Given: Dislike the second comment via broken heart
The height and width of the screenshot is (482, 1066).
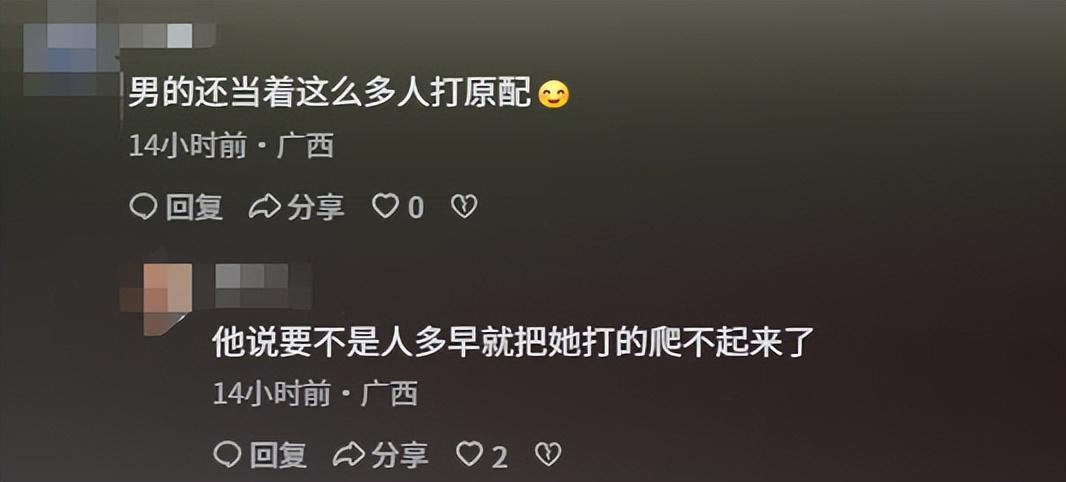Looking at the screenshot, I should click(549, 454).
